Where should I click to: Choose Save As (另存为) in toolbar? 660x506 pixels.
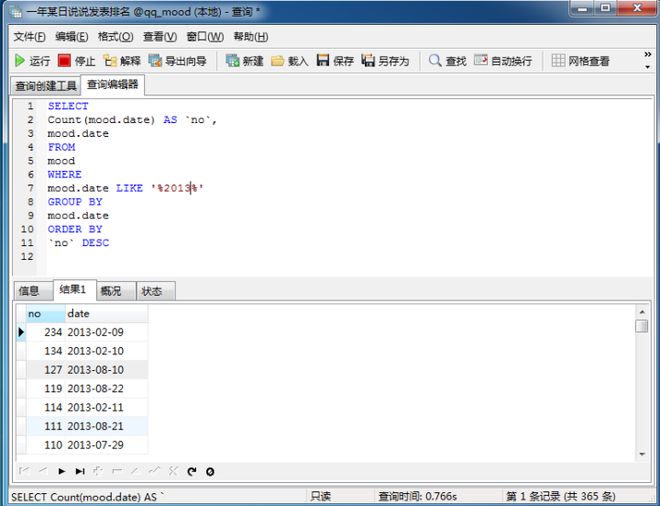(x=385, y=61)
